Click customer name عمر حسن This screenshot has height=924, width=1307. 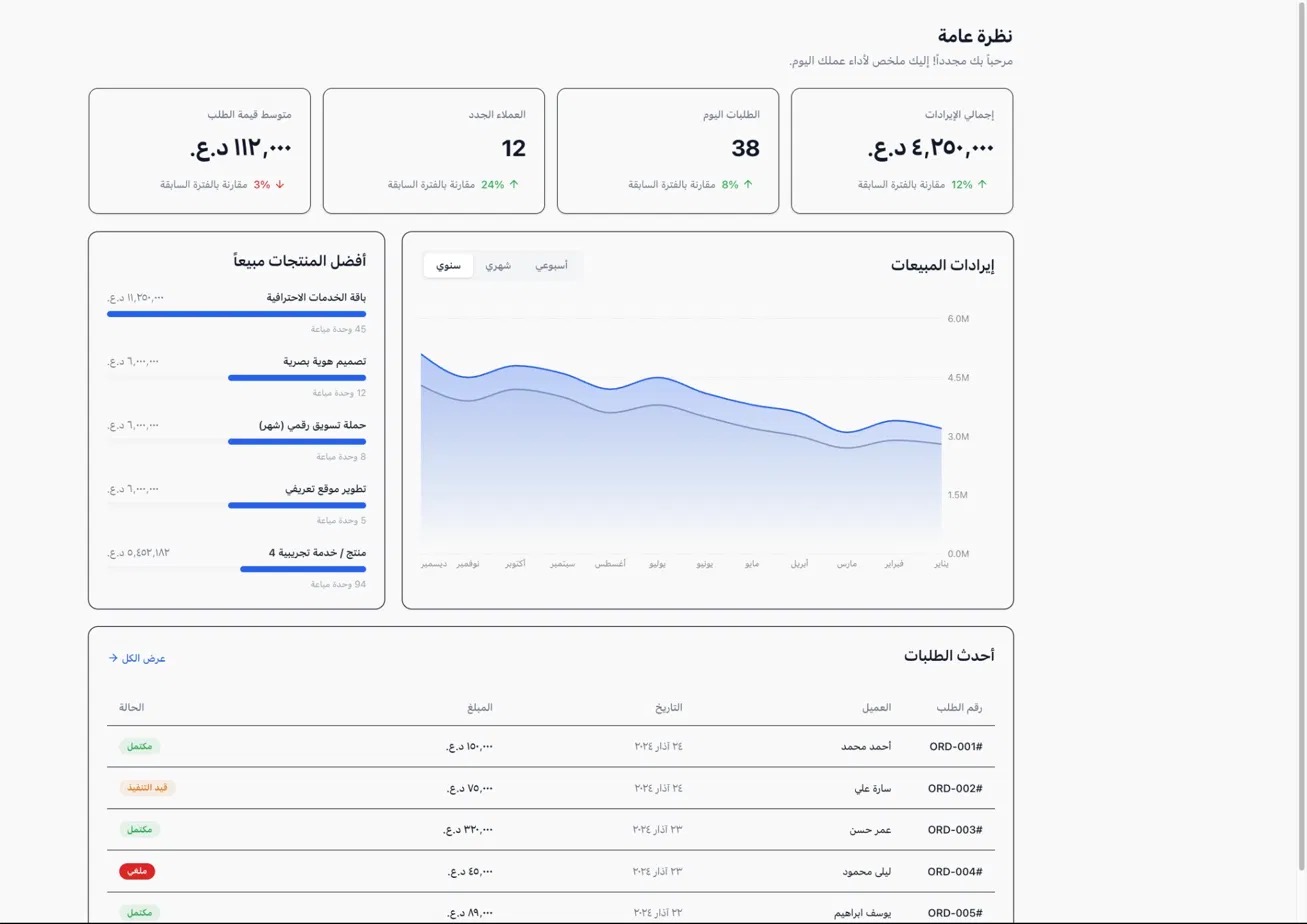[870, 830]
